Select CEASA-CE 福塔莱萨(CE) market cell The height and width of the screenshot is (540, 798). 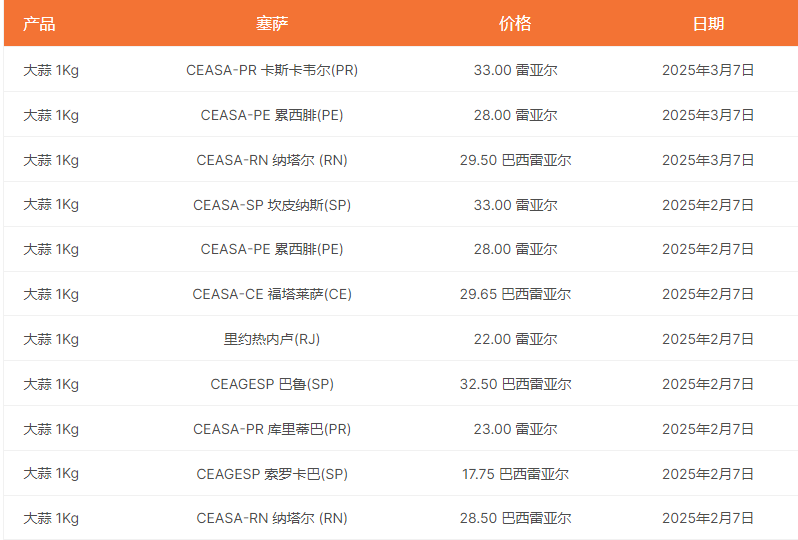point(272,294)
